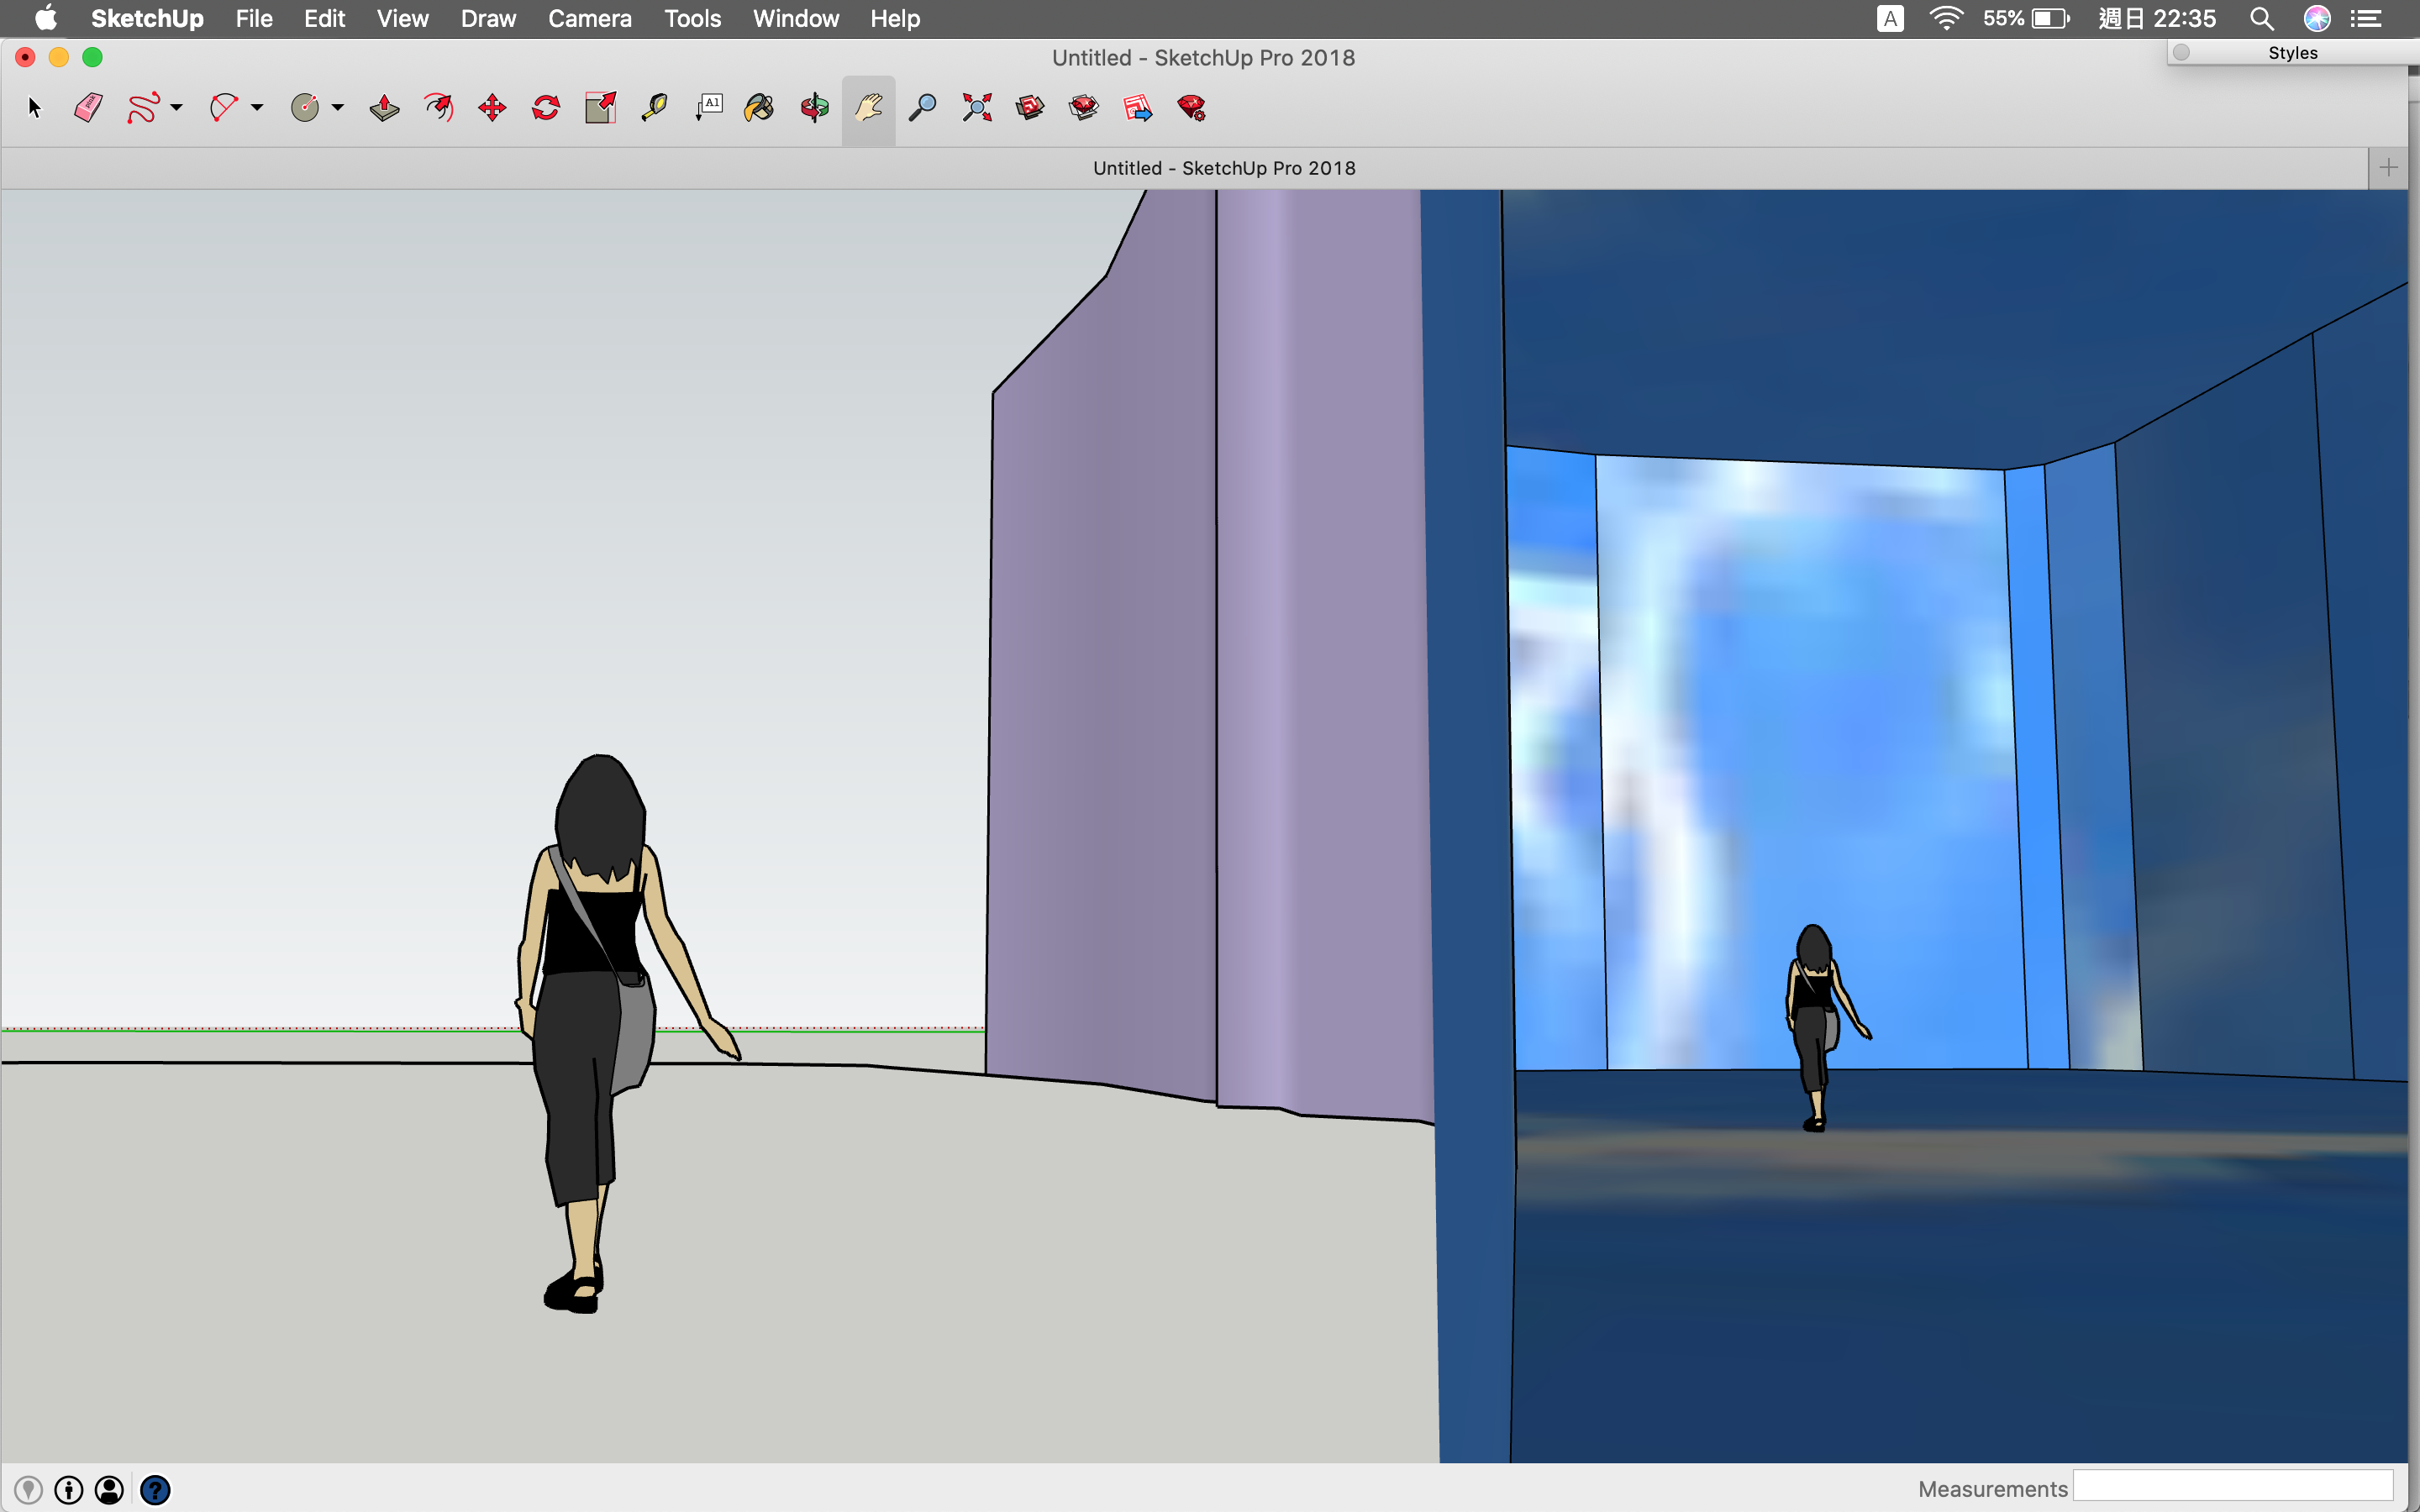The width and height of the screenshot is (2420, 1512).
Task: Choose the Paint Bucket tool
Action: (x=760, y=108)
